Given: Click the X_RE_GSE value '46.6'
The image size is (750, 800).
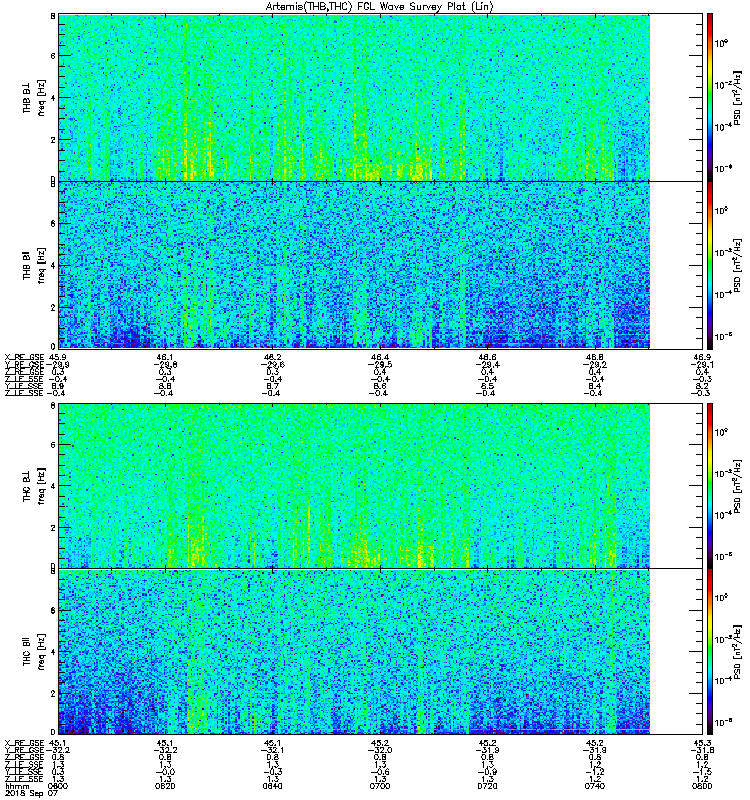Looking at the screenshot, I should click(x=487, y=358).
